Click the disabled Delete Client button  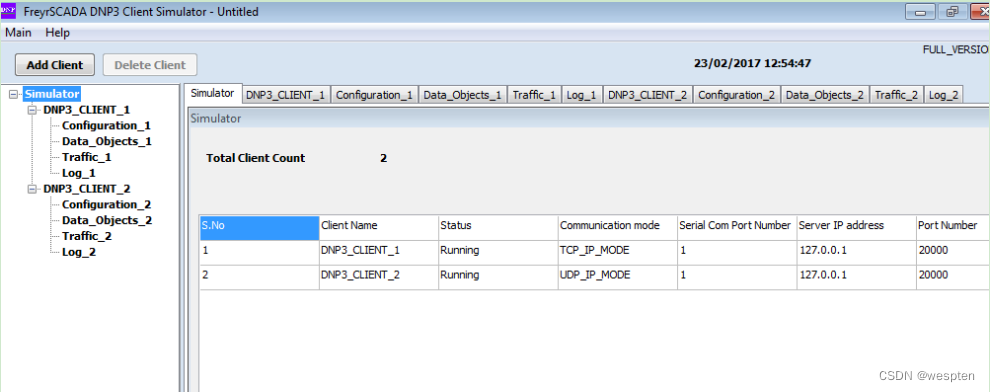click(x=150, y=65)
